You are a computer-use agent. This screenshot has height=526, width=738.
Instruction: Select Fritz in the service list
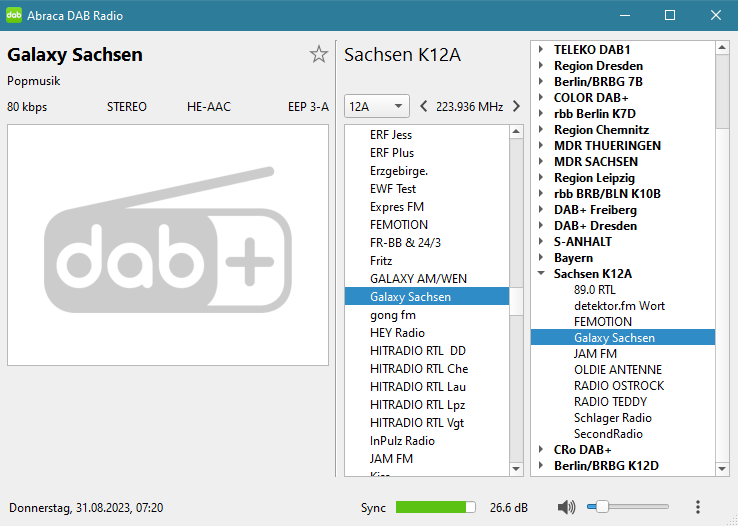[381, 260]
